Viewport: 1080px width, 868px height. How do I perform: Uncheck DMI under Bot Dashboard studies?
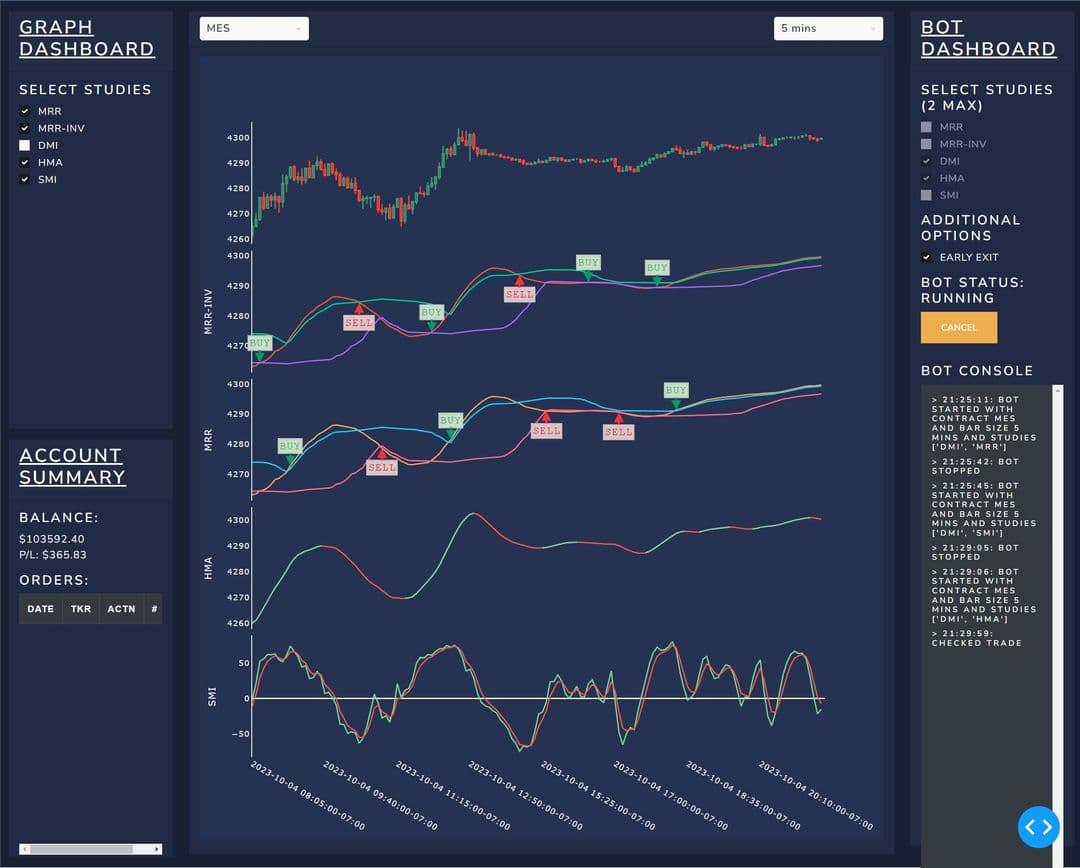926,161
